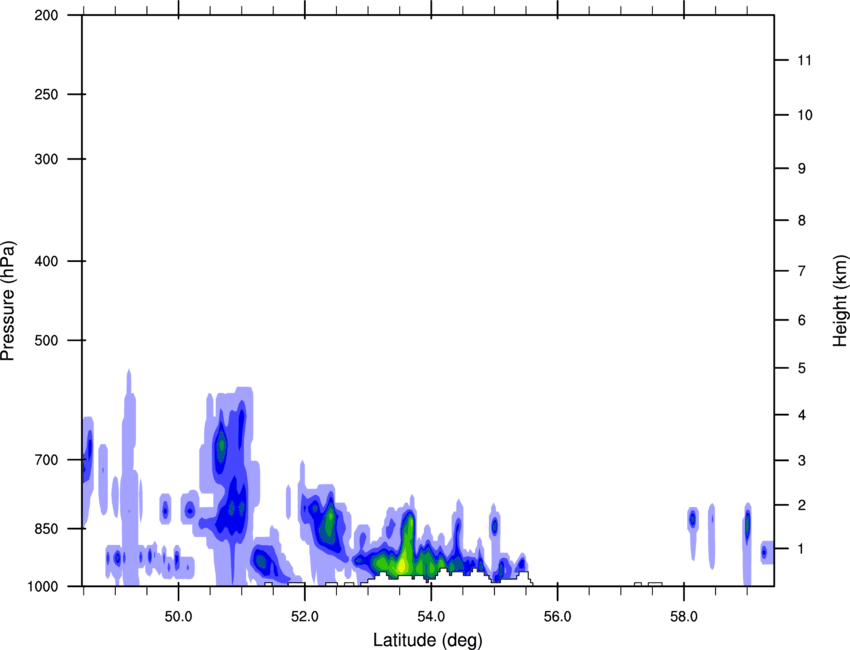Click the 1000 pressure tick label
The height and width of the screenshot is (650, 850).
pos(42,586)
